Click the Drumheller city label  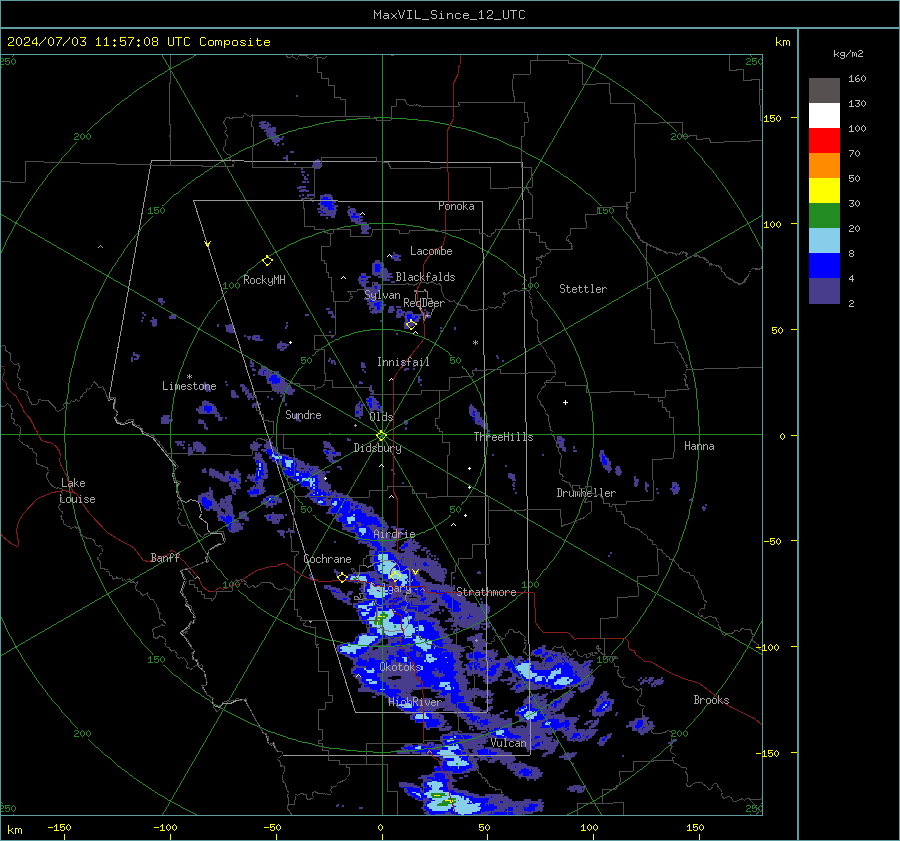[586, 493]
